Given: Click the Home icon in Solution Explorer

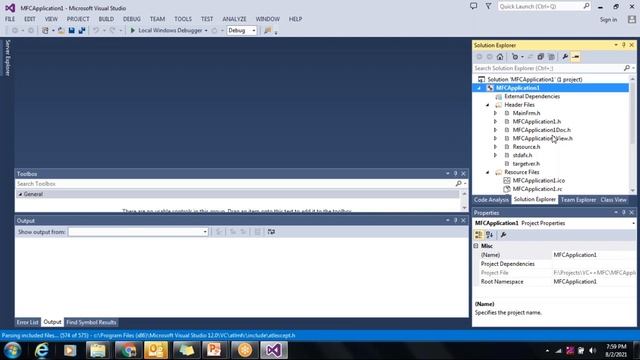Looking at the screenshot, I should click(x=500, y=57).
